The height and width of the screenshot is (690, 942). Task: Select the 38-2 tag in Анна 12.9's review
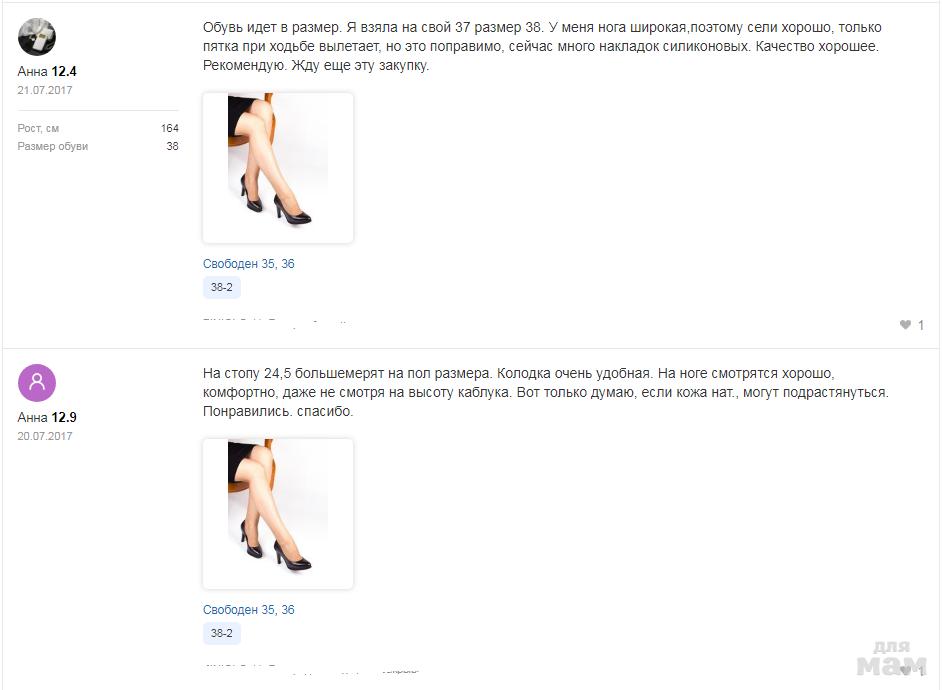222,633
